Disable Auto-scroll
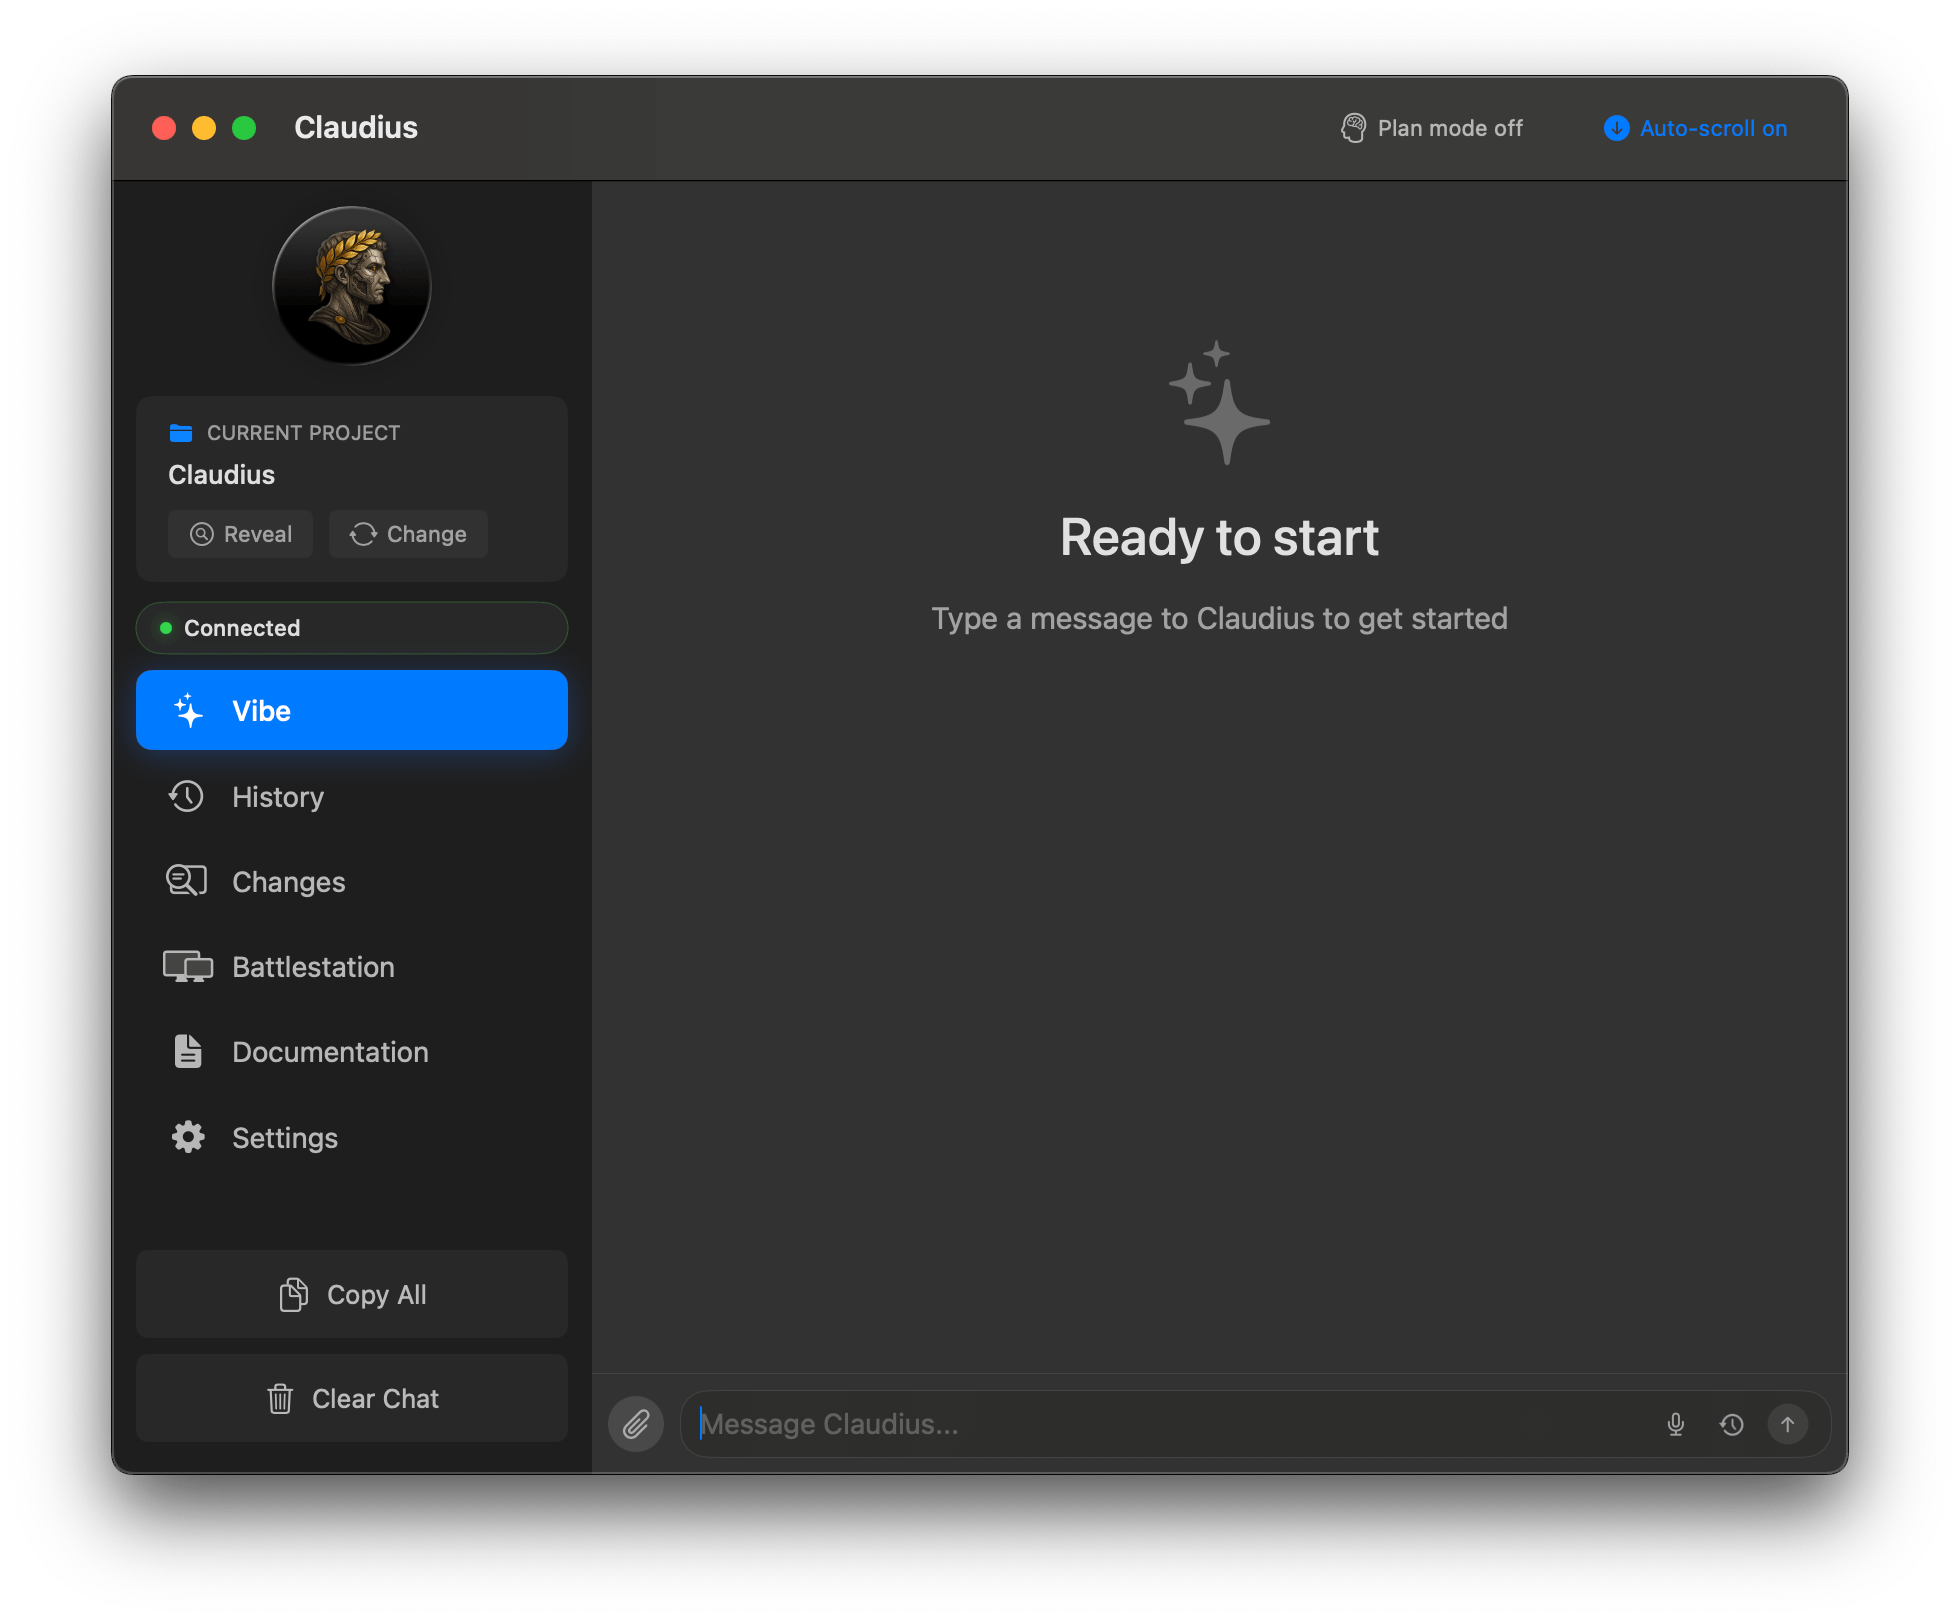This screenshot has width=1960, height=1622. [1694, 128]
